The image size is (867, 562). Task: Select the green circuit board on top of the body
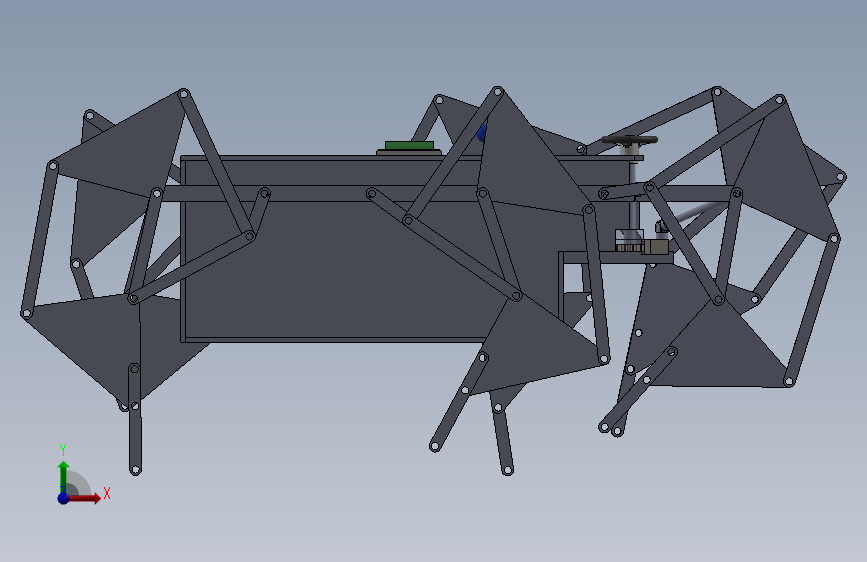click(409, 145)
